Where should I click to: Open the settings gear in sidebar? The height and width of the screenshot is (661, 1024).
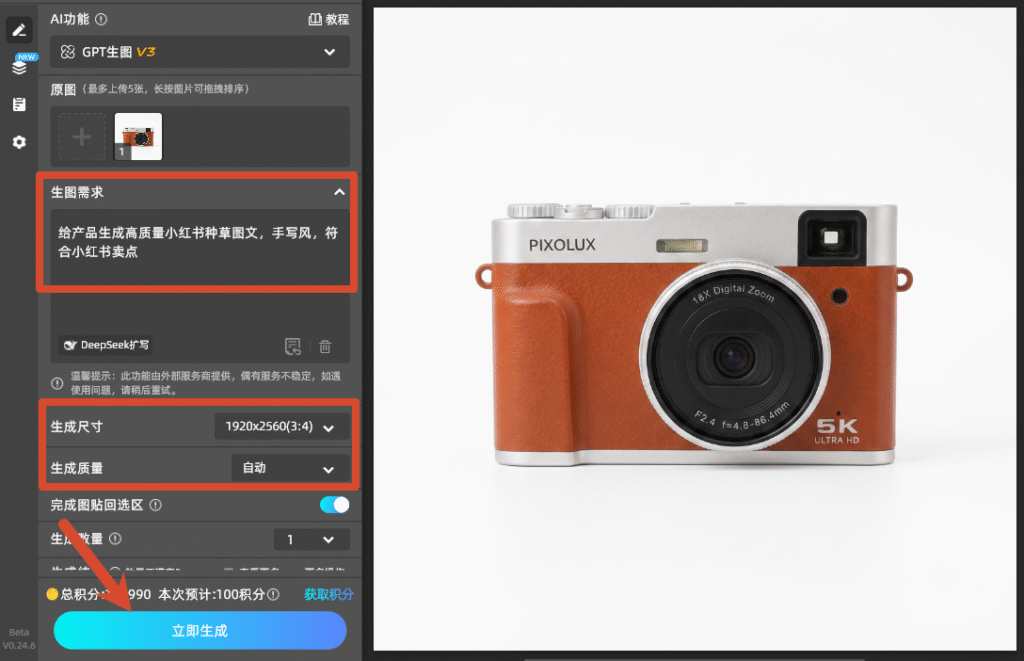(x=19, y=142)
